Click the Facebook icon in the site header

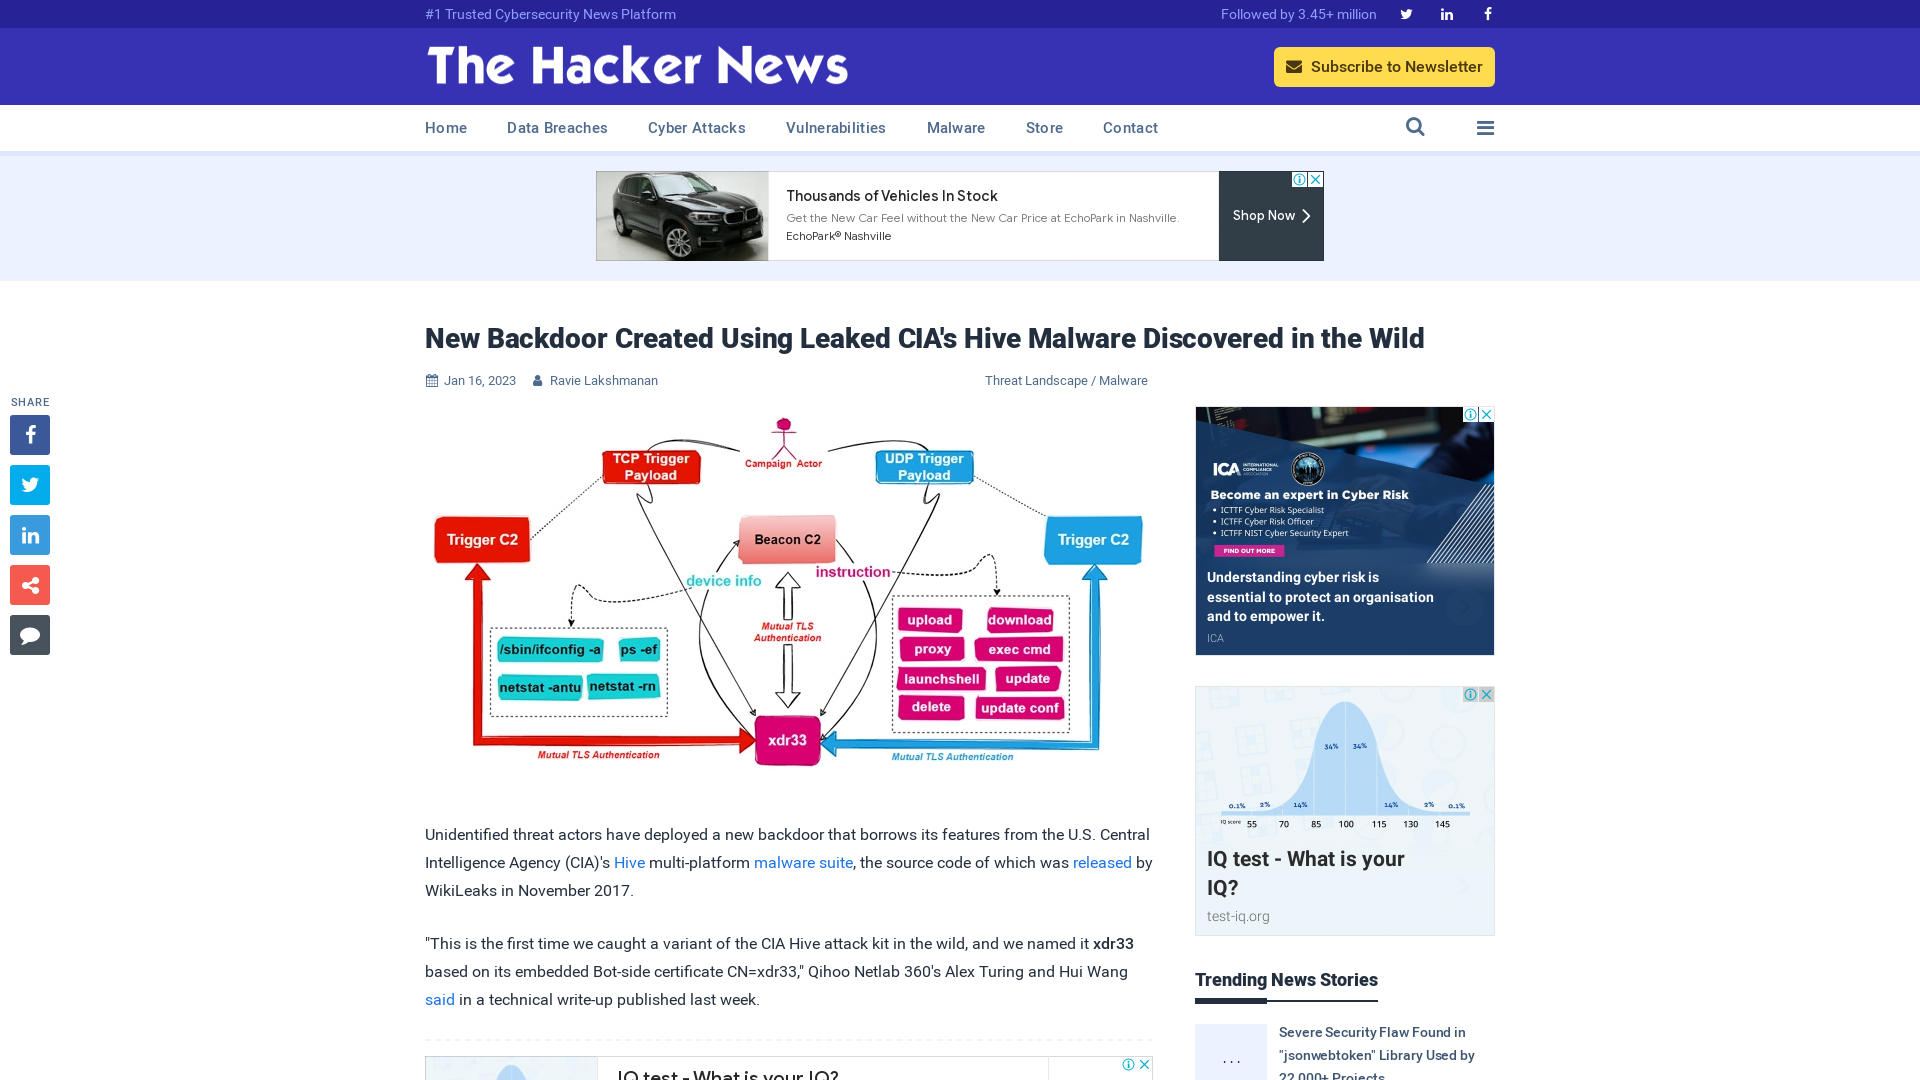(x=1487, y=13)
